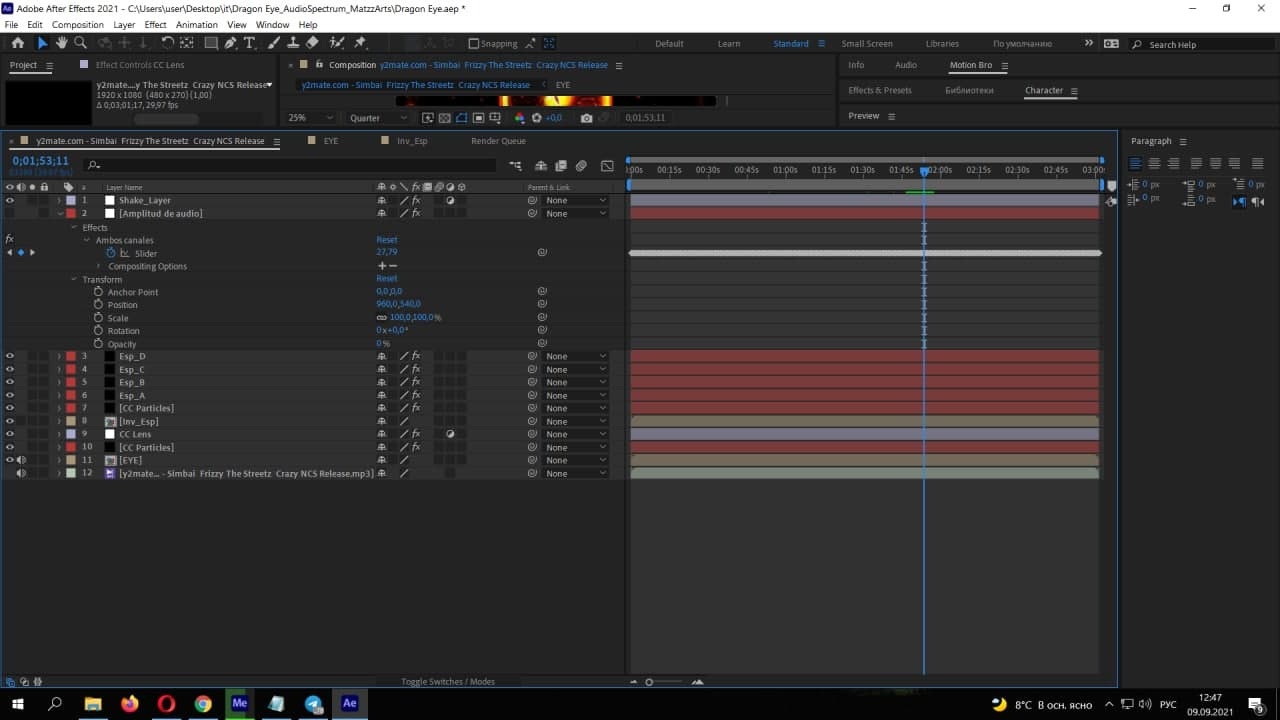Screen dimensions: 1280x720
Task: Hide the CC Lens layer via eye icon
Action: (10, 434)
